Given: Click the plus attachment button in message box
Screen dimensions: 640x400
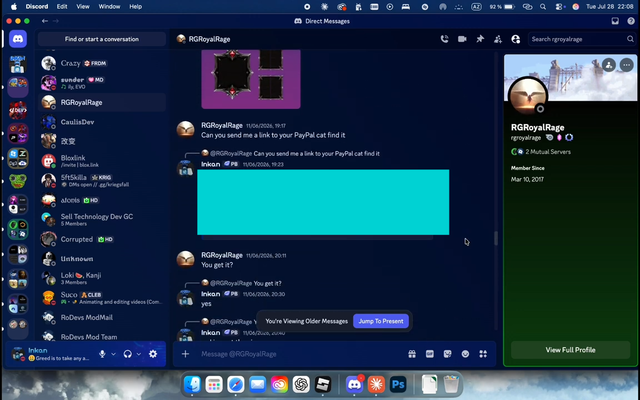Looking at the screenshot, I should [185, 354].
